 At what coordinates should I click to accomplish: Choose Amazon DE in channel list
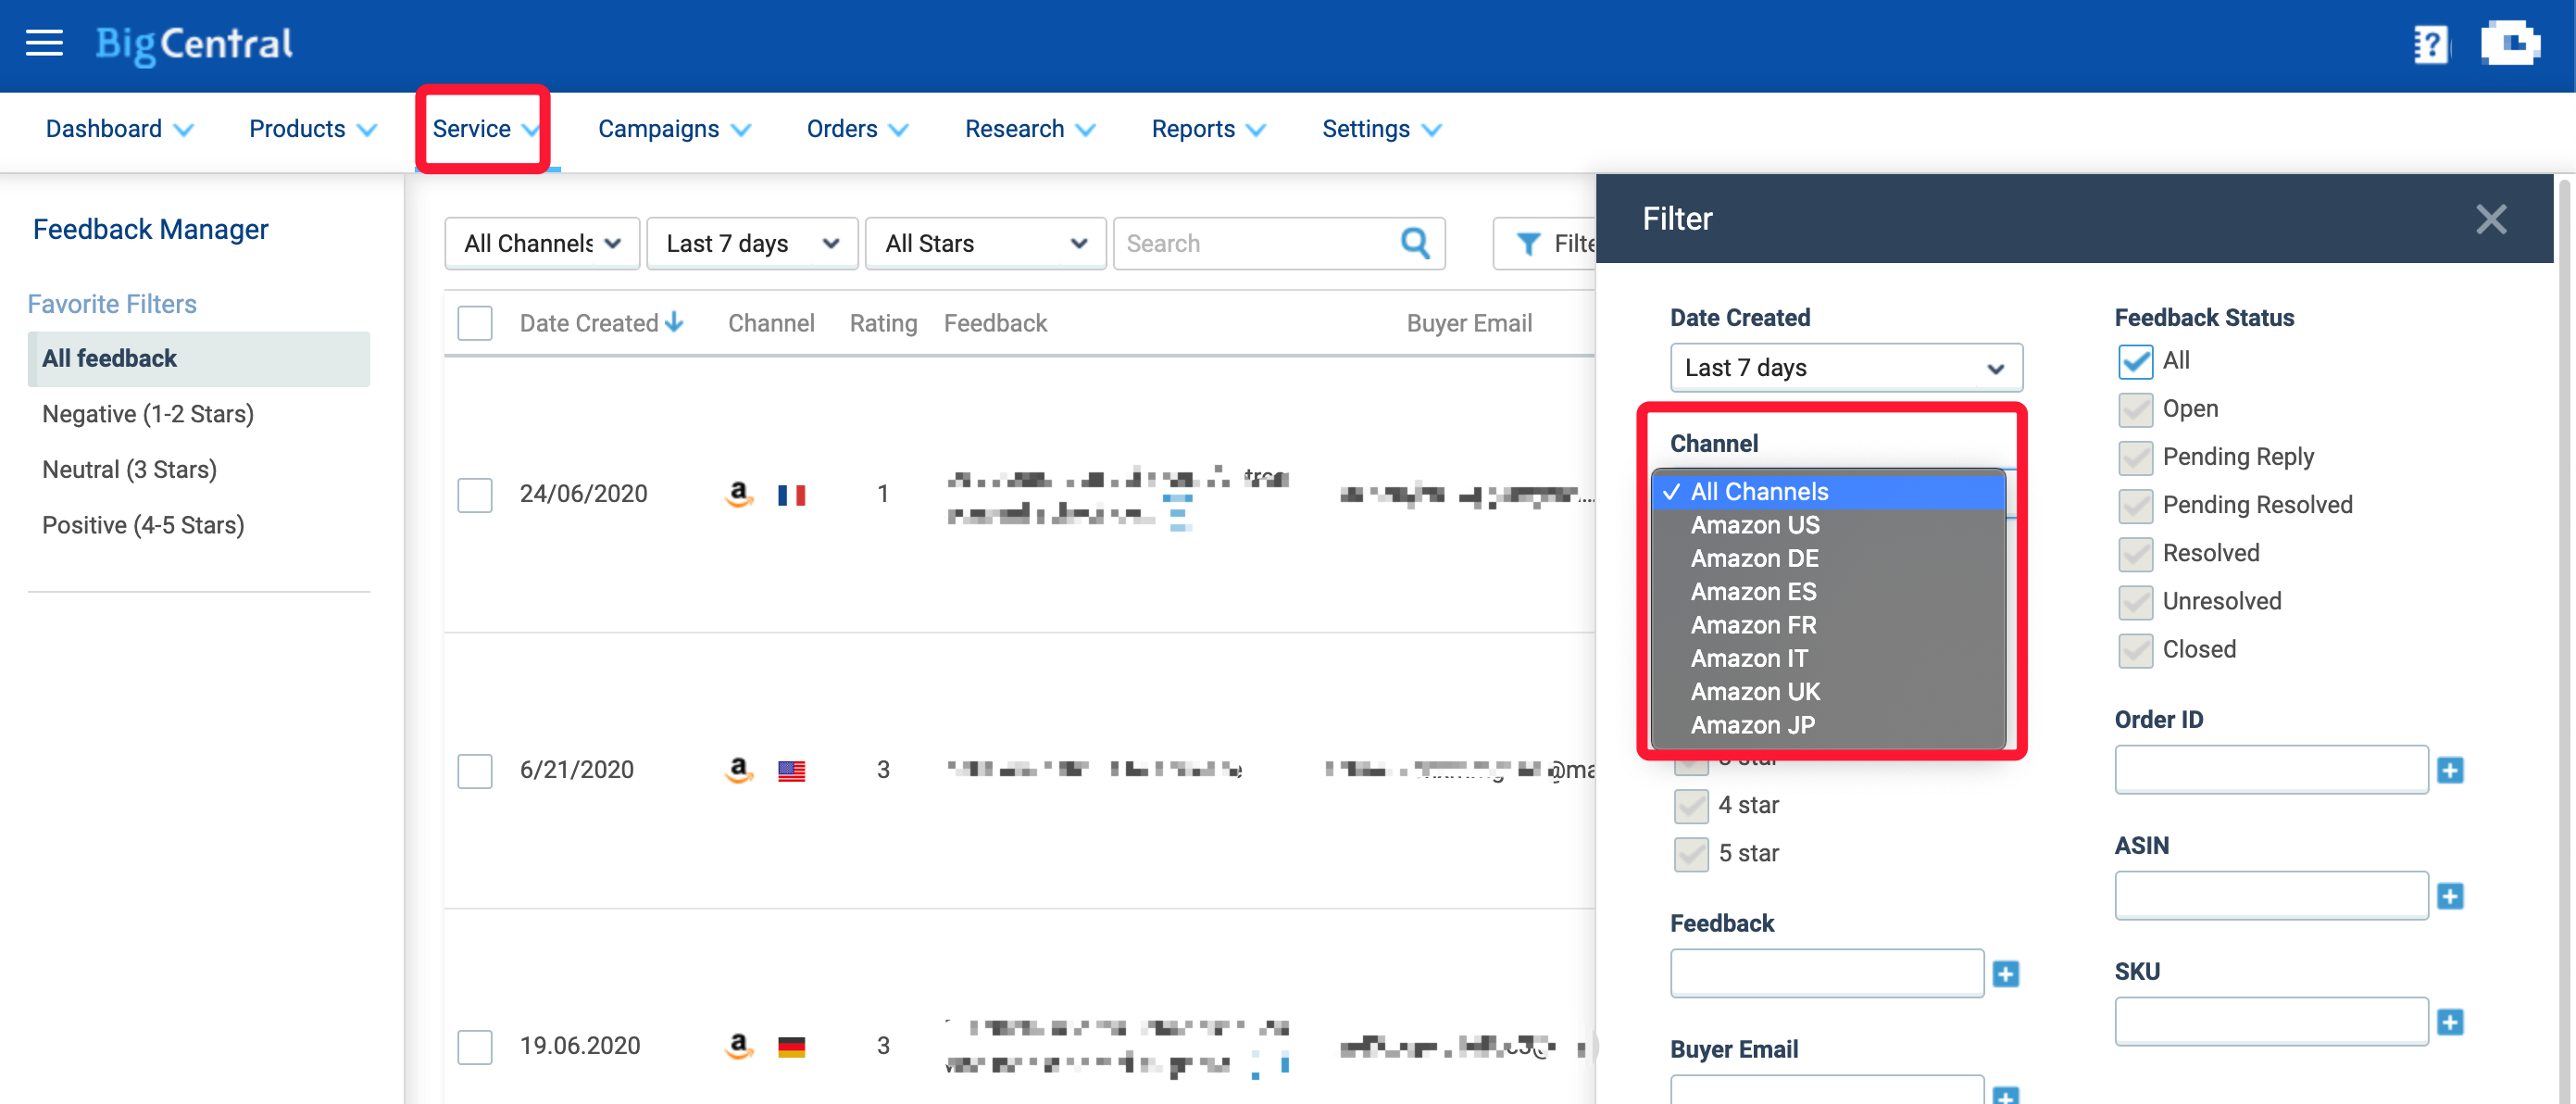pyautogui.click(x=1828, y=558)
